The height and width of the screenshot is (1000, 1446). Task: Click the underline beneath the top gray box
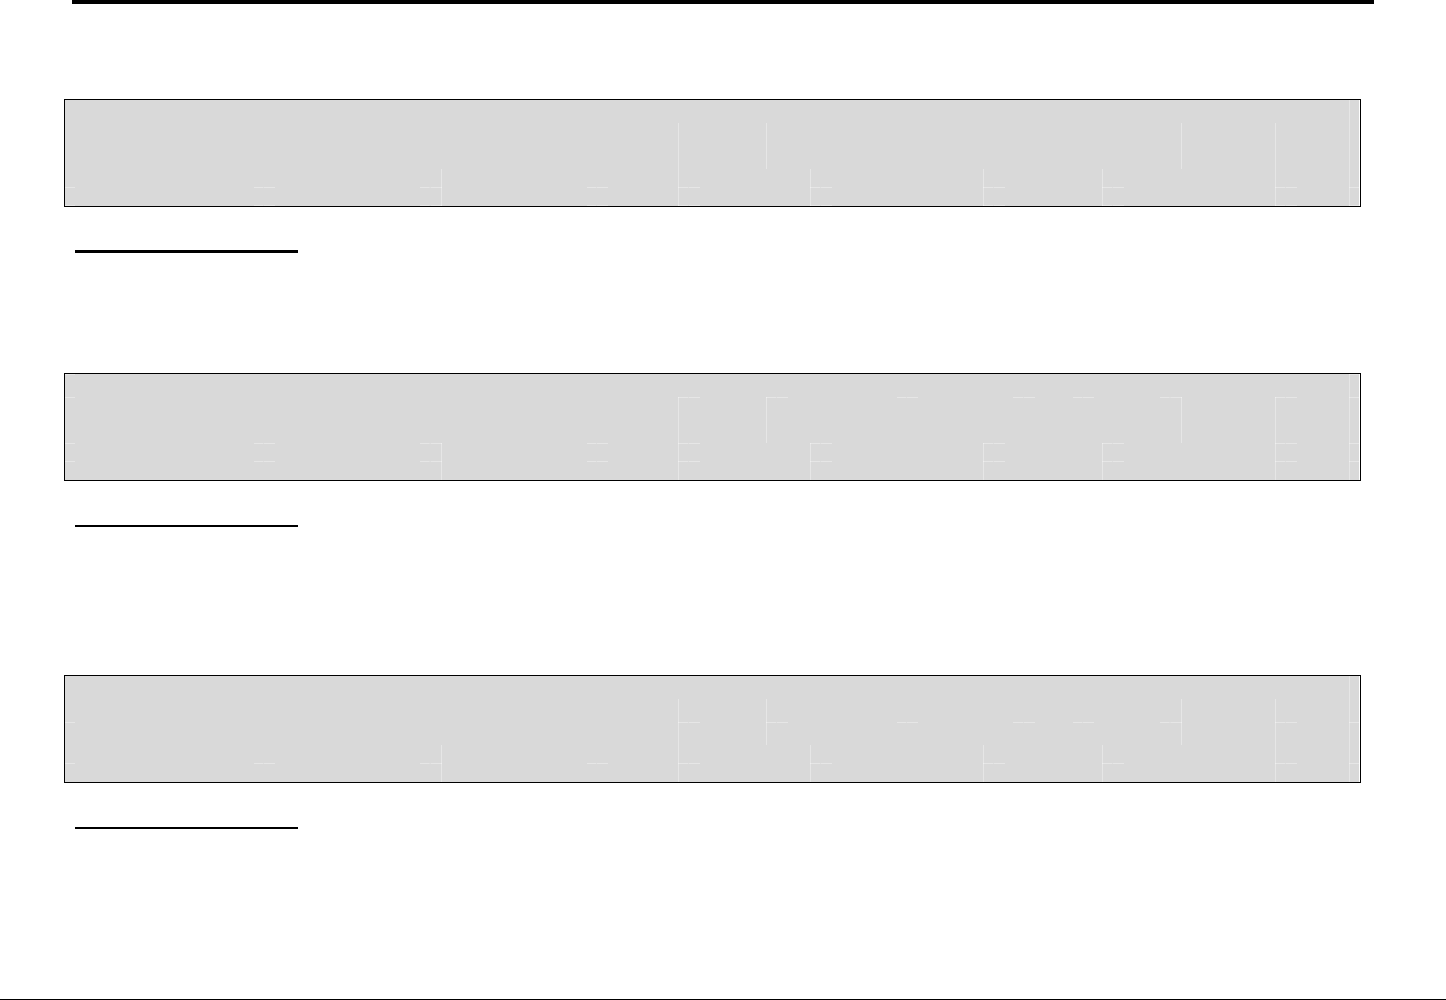tap(187, 252)
